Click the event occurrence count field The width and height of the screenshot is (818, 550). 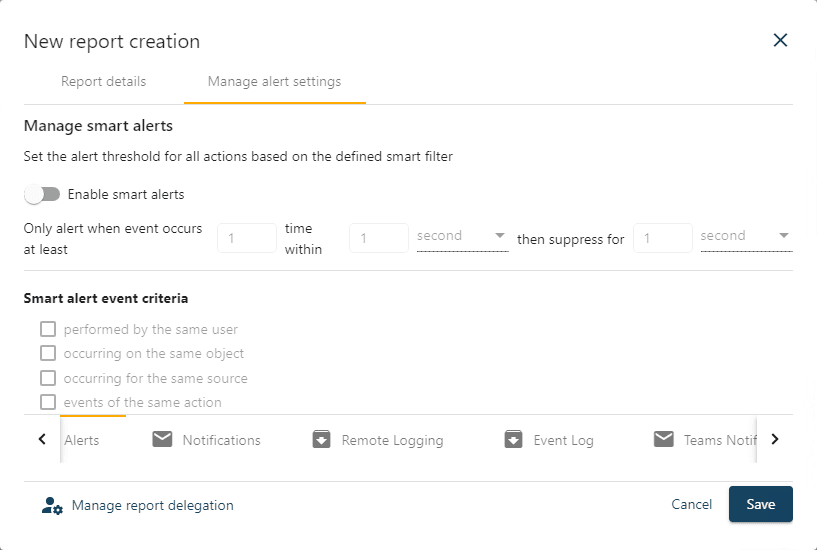point(246,238)
